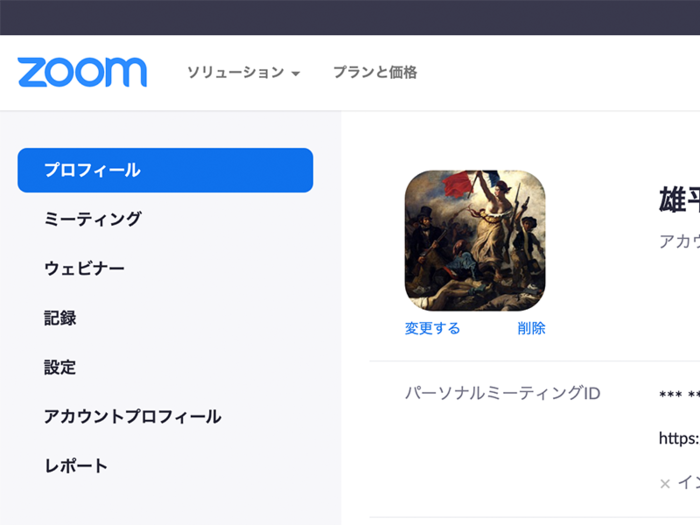Select the プロフィール sidebar item

[165, 170]
